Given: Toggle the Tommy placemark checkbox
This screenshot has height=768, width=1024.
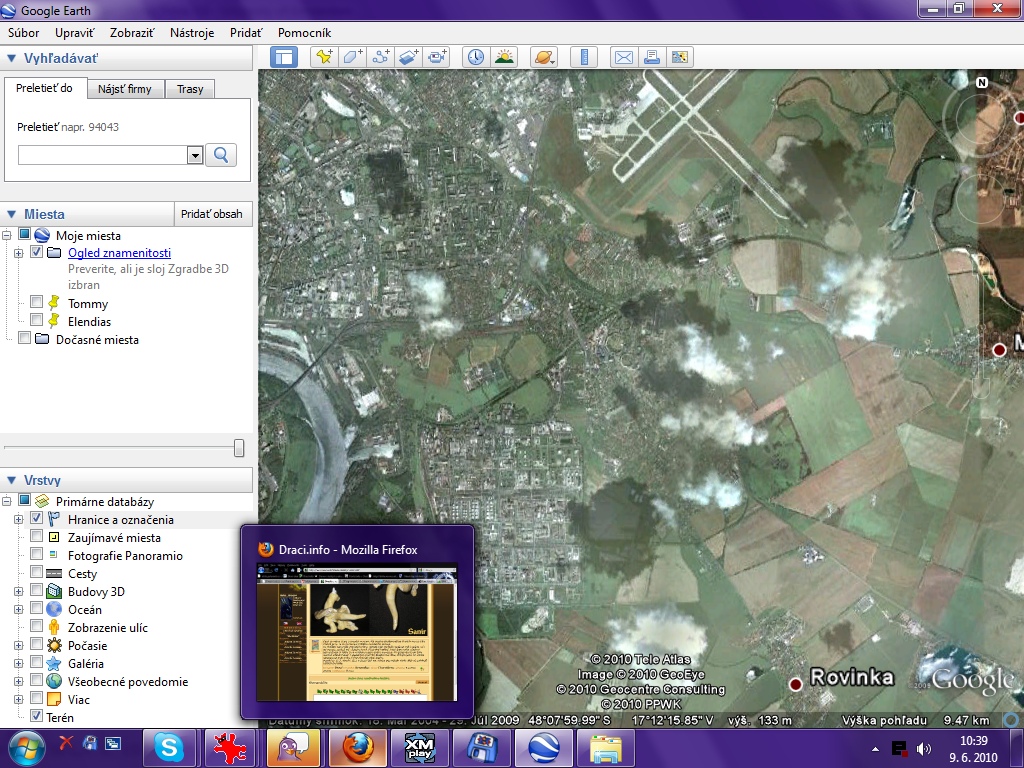Looking at the screenshot, I should (37, 302).
